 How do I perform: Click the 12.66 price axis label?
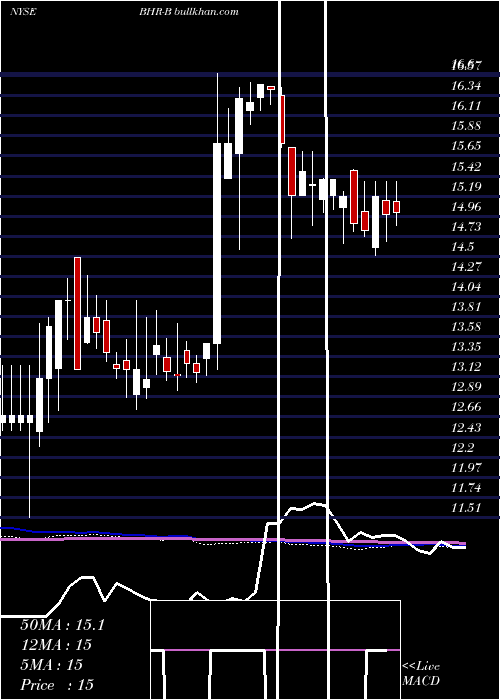pyautogui.click(x=467, y=407)
